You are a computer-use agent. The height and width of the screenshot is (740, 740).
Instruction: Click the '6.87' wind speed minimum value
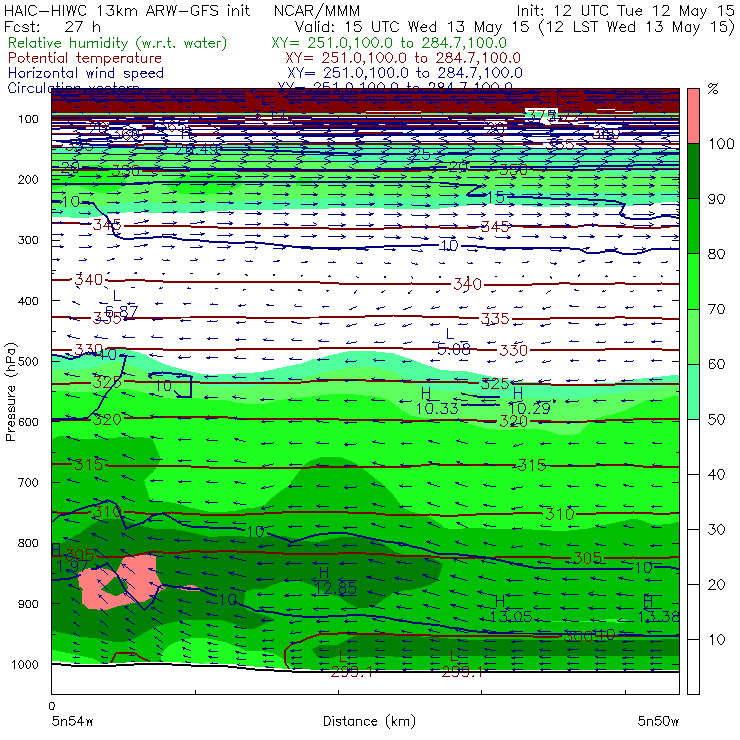click(121, 311)
